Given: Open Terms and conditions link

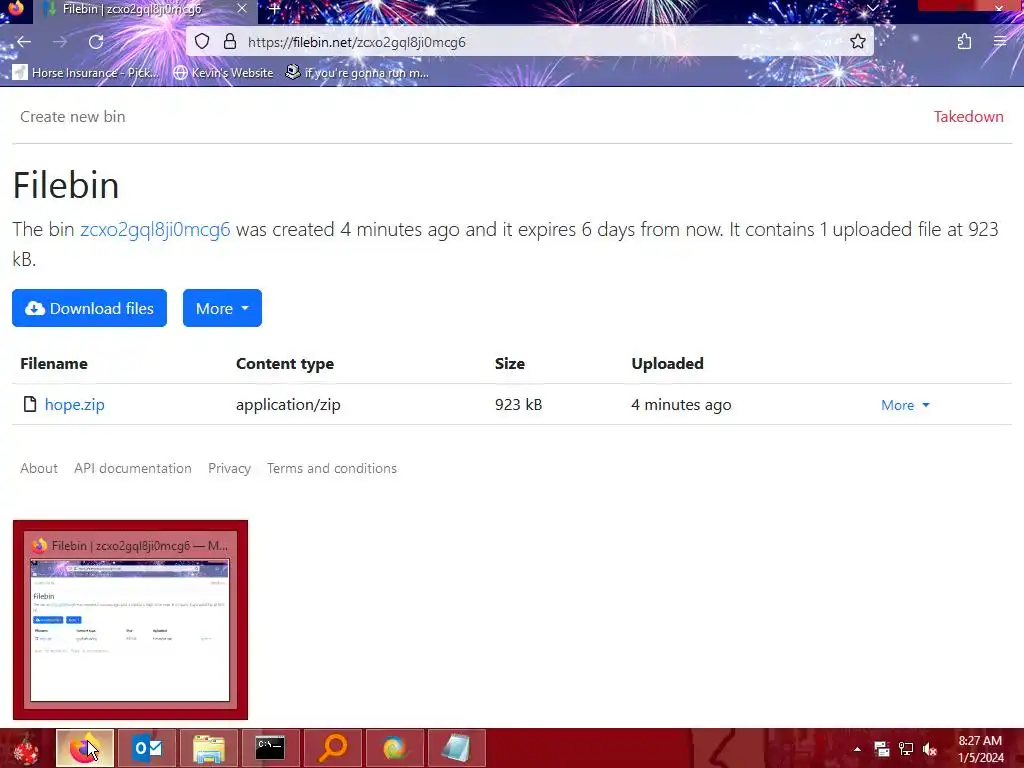Looking at the screenshot, I should tap(332, 468).
